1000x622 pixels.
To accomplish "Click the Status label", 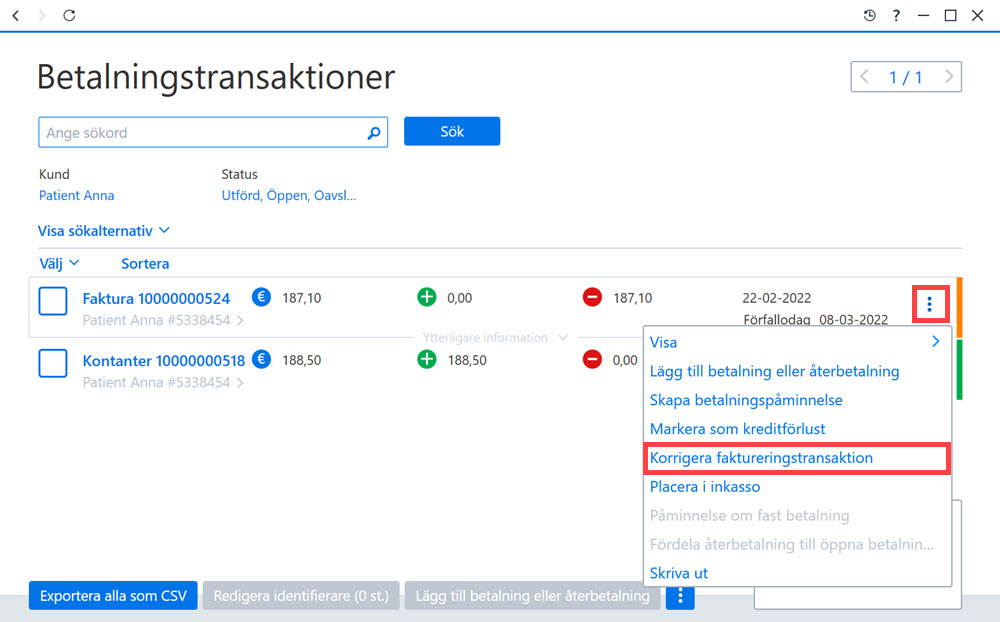I will (239, 174).
